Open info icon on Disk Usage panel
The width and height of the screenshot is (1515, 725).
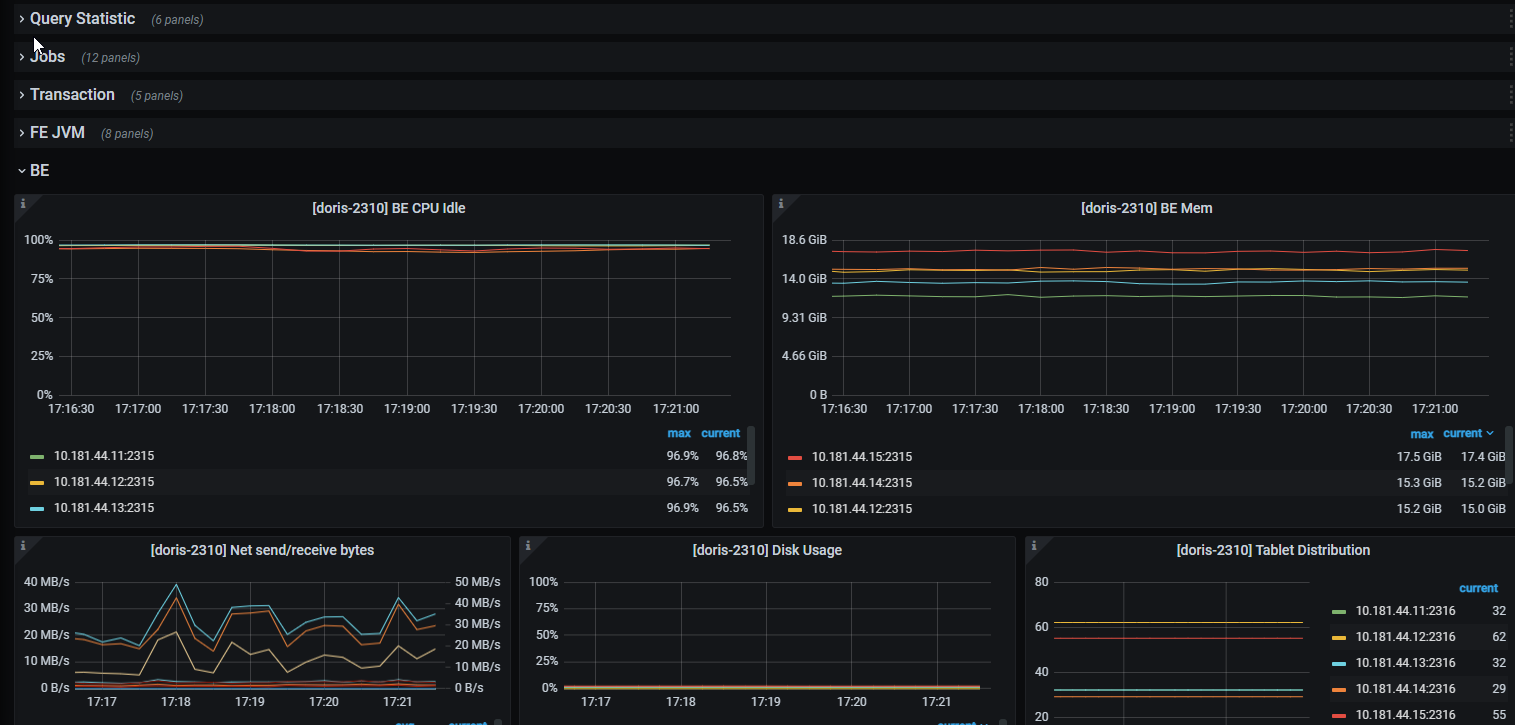tap(528, 545)
